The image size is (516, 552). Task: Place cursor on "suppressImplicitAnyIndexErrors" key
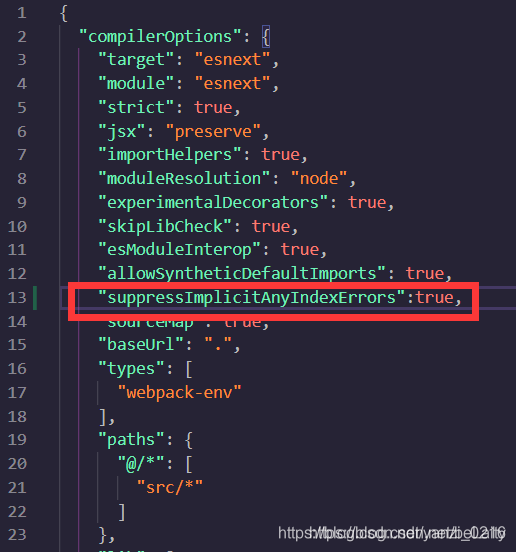click(x=252, y=298)
